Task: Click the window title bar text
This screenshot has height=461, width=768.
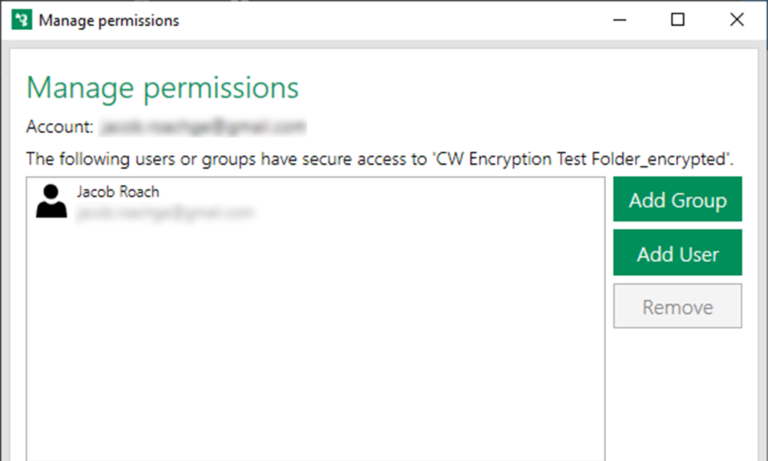Action: 109,20
